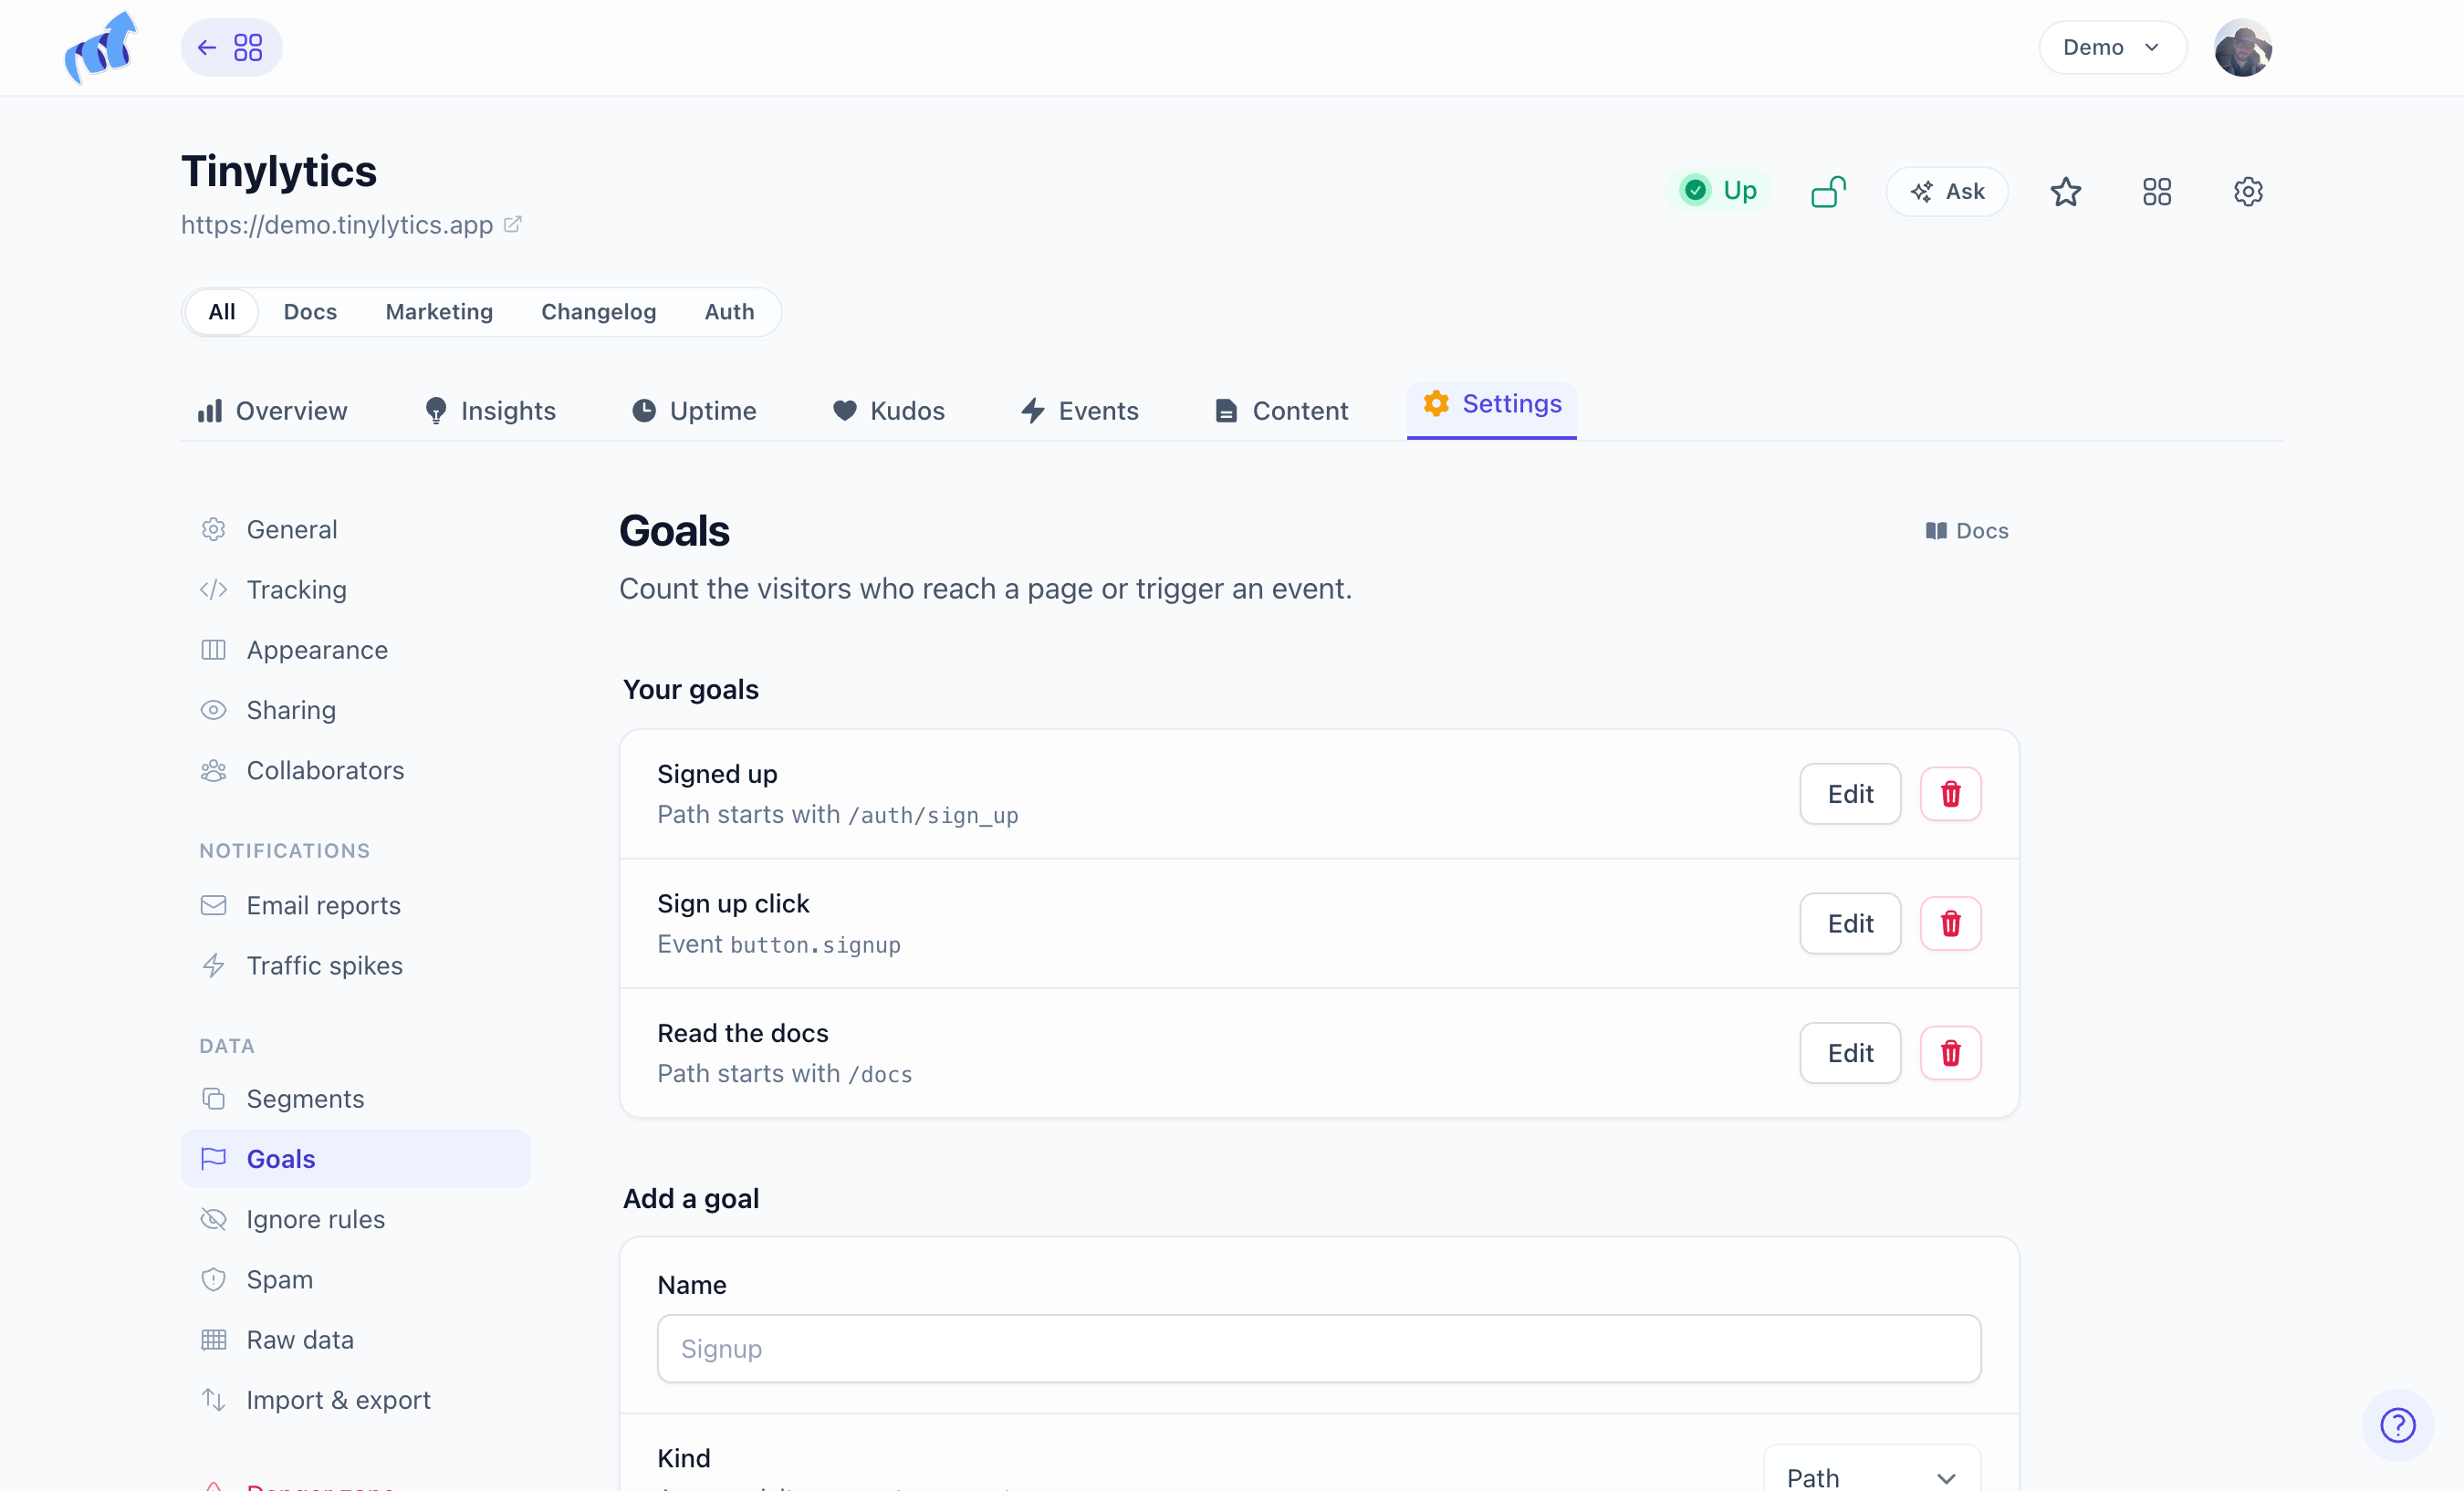The width and height of the screenshot is (2464, 1491).
Task: Delete the Read the docs goal
Action: (1950, 1053)
